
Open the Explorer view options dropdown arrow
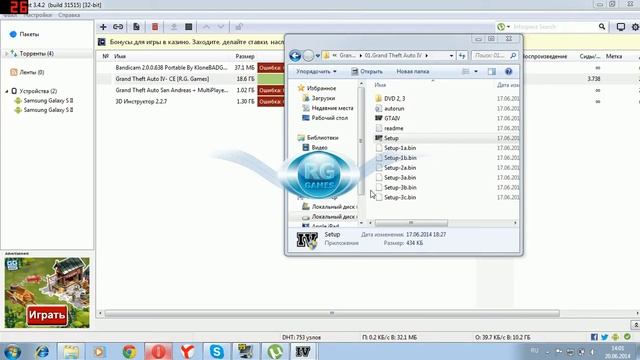476,71
